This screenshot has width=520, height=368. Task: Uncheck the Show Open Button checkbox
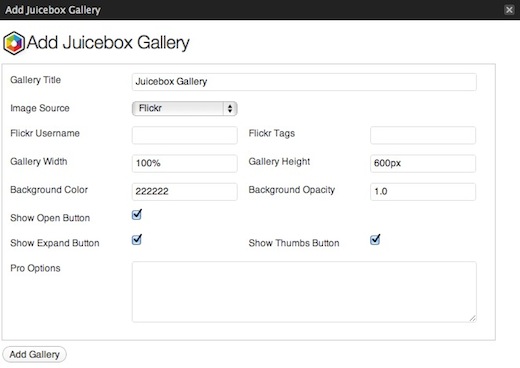[x=137, y=214]
